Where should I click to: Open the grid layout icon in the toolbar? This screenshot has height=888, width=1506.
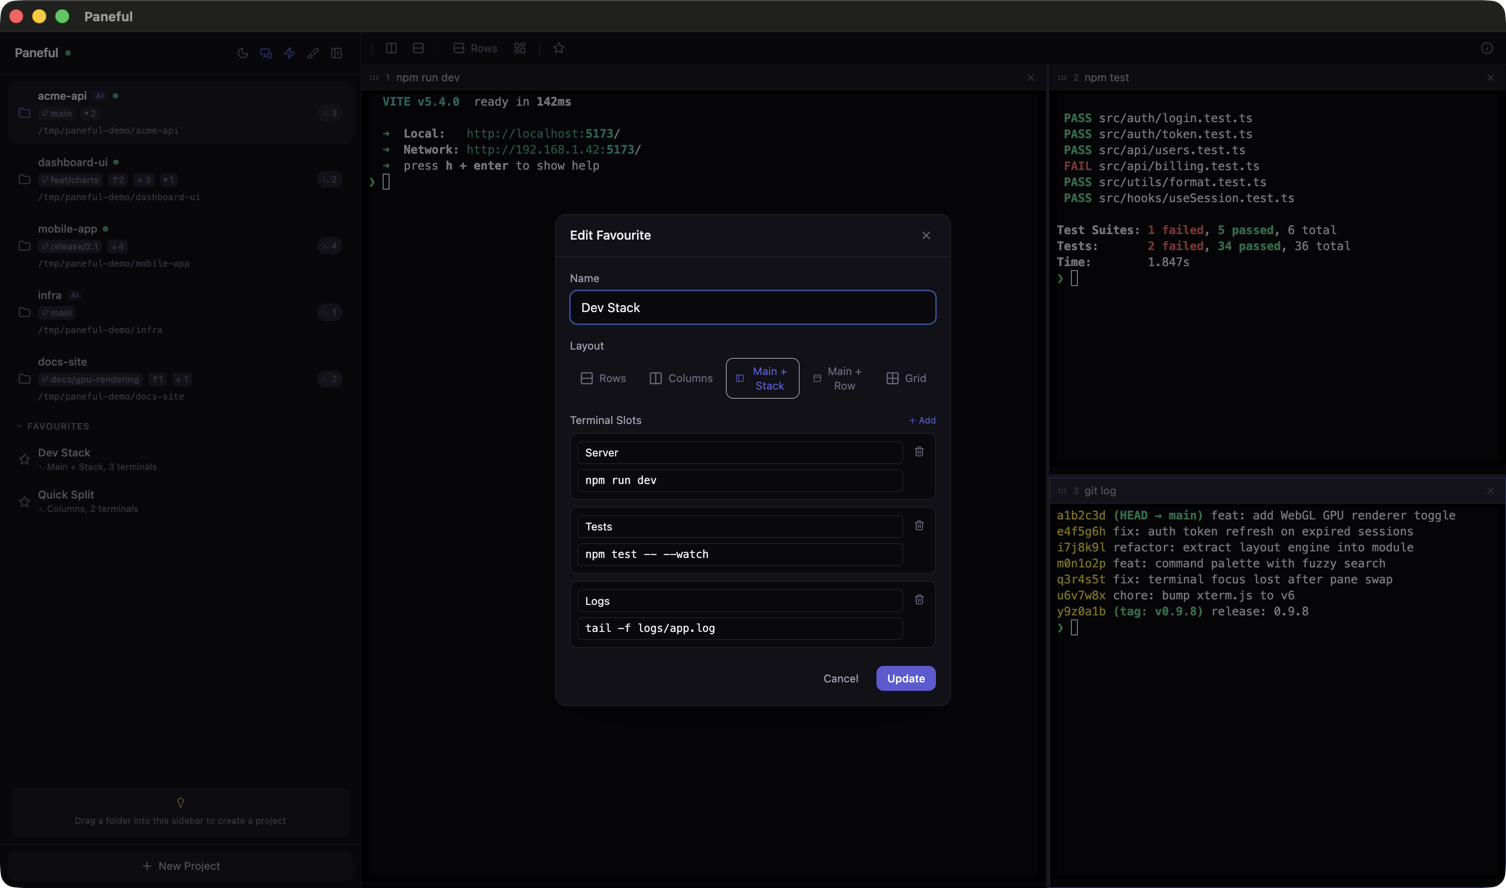pyautogui.click(x=519, y=47)
